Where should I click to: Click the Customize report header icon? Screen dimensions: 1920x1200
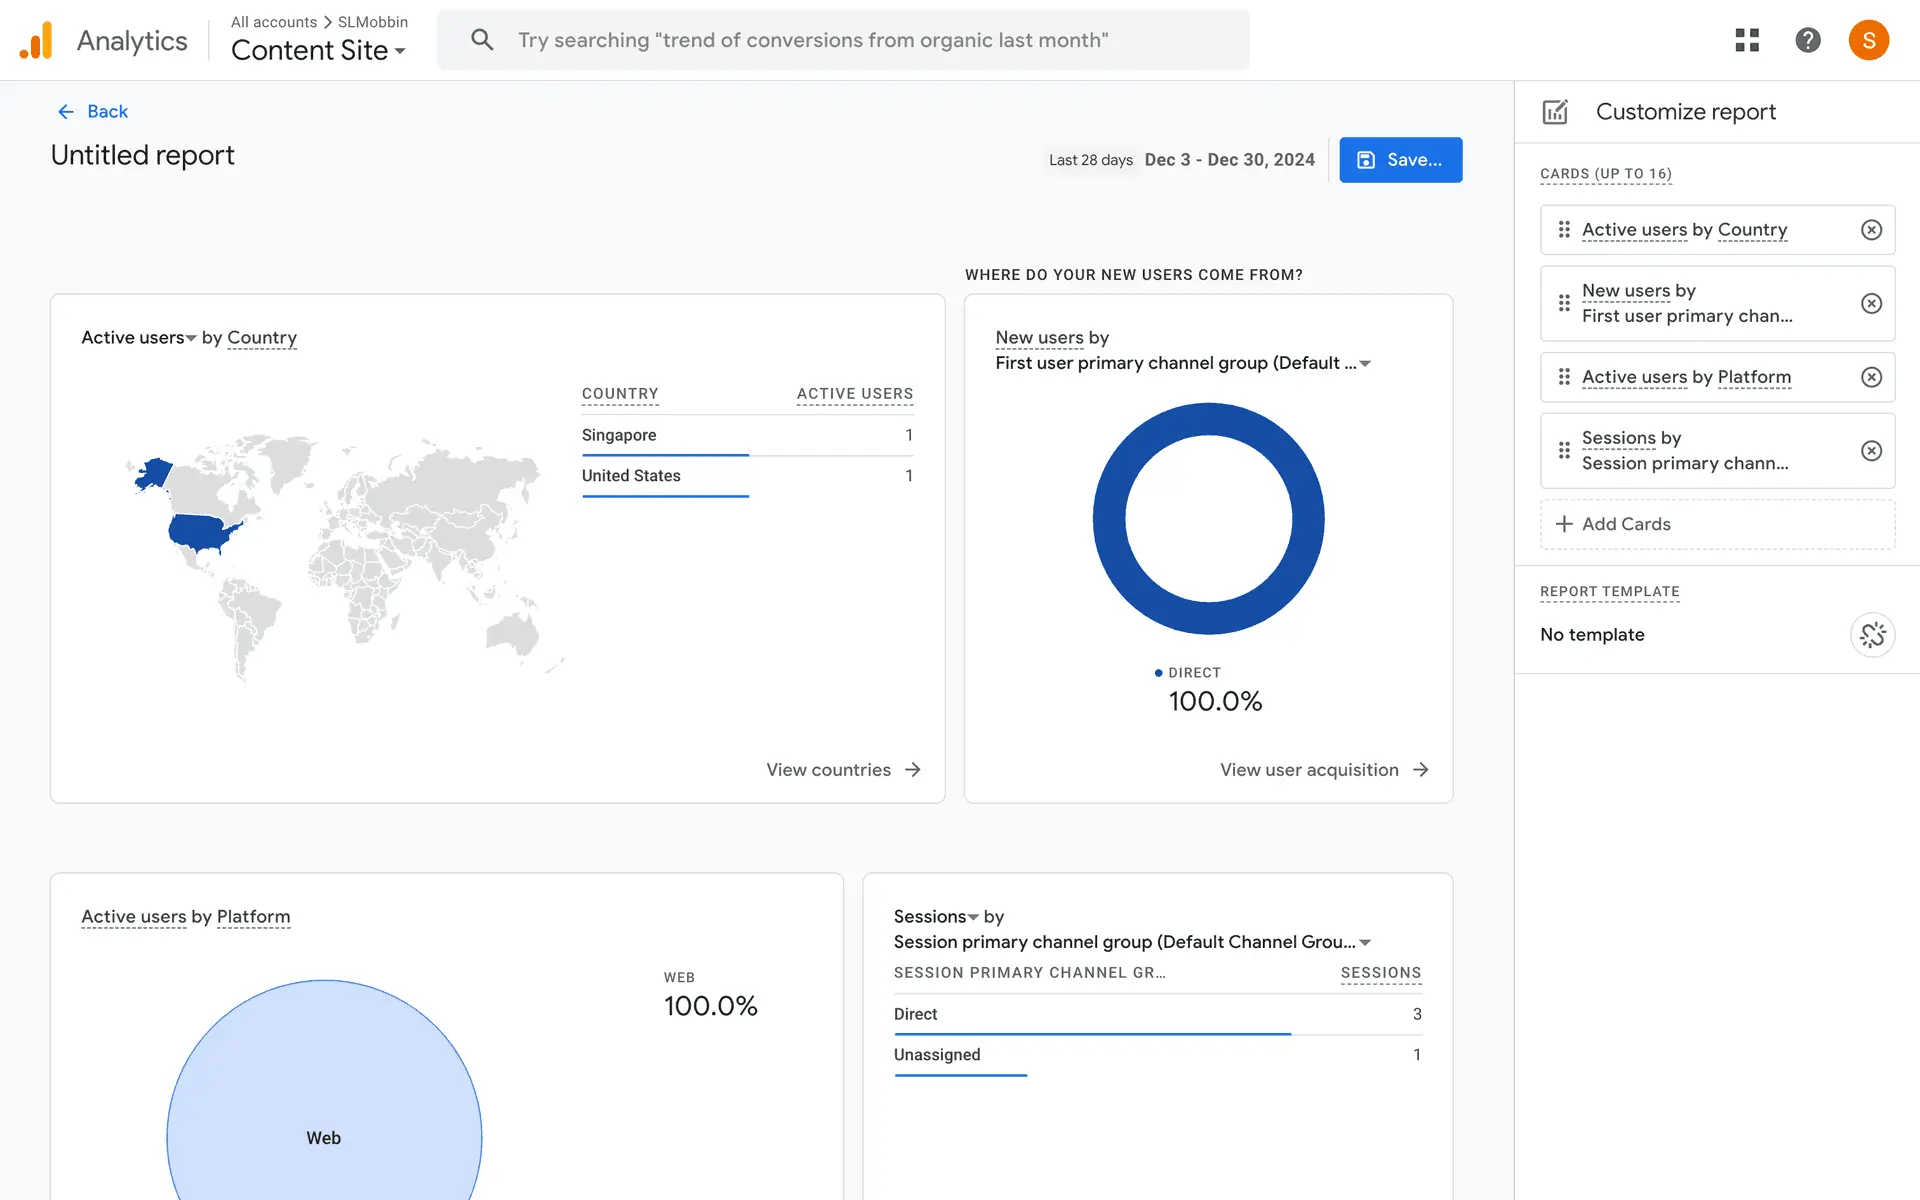(x=1555, y=112)
